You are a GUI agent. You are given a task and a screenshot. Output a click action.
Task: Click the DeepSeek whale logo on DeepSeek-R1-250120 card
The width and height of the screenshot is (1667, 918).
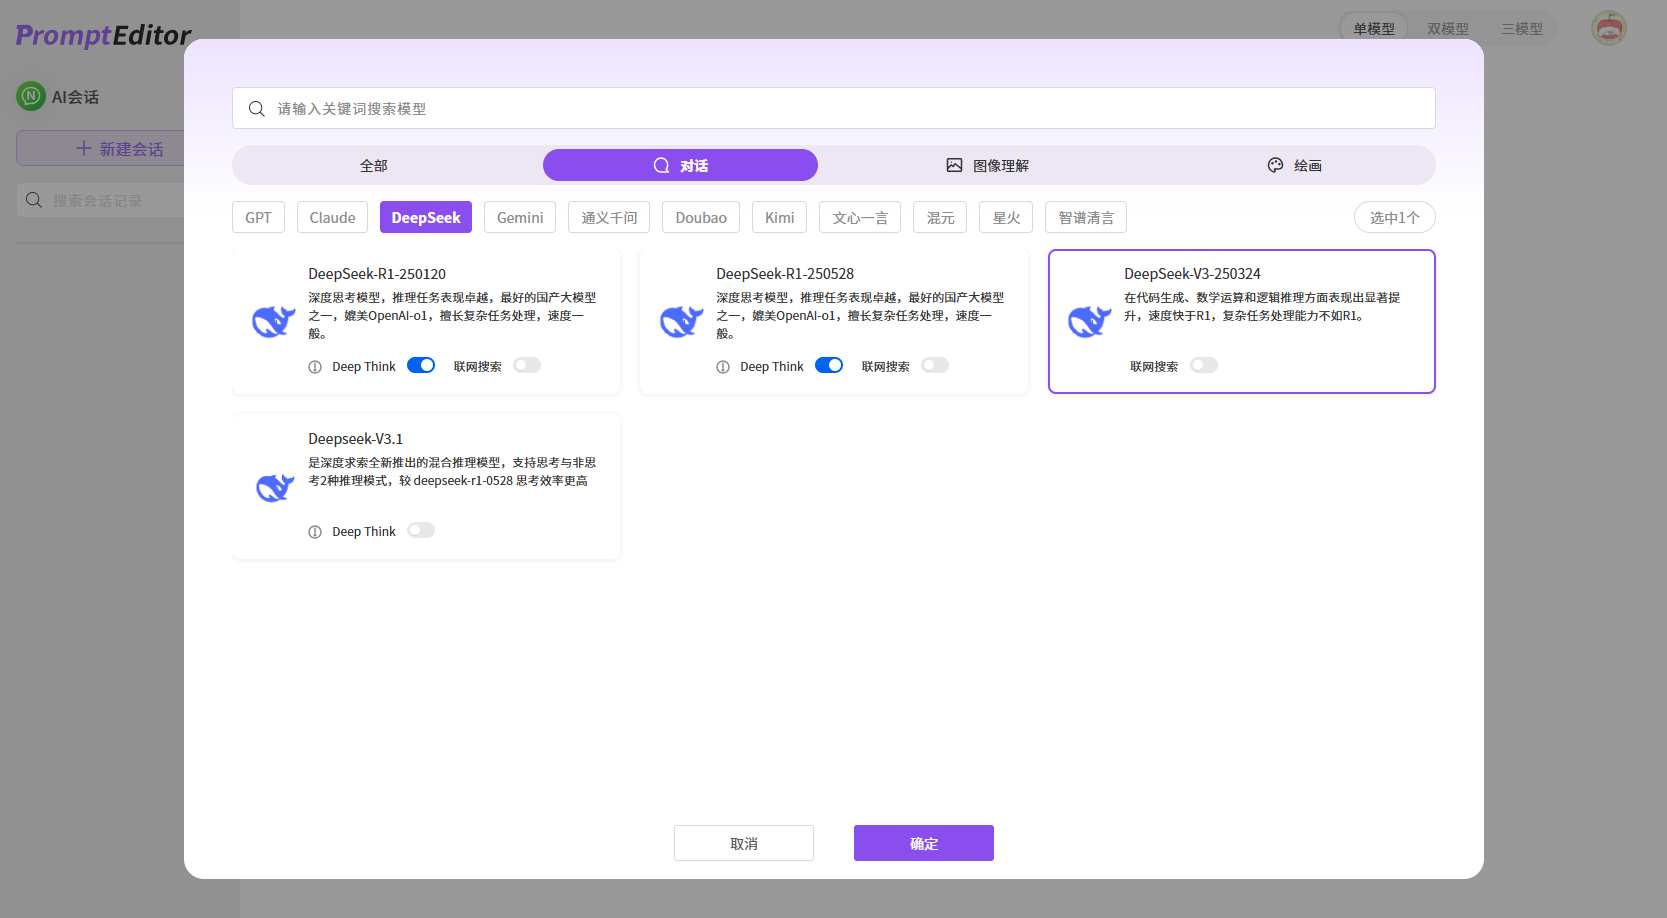click(273, 321)
